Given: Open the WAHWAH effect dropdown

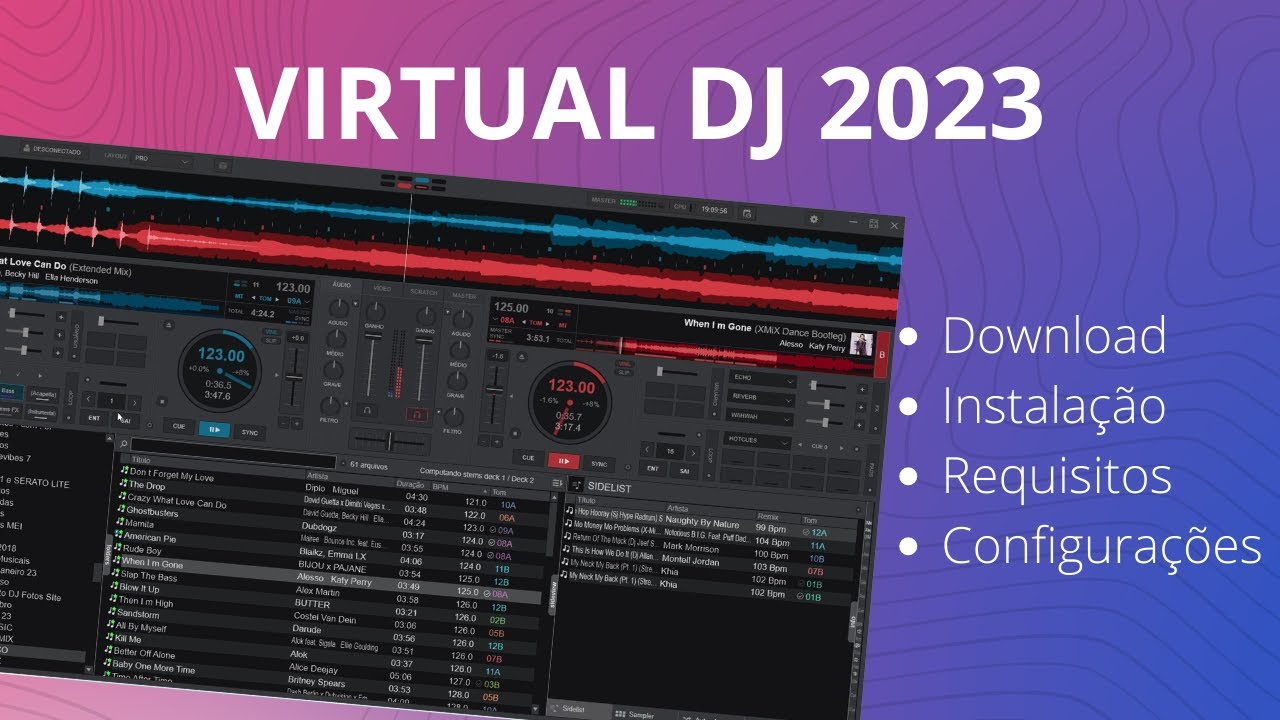Looking at the screenshot, I should pyautogui.click(x=759, y=416).
